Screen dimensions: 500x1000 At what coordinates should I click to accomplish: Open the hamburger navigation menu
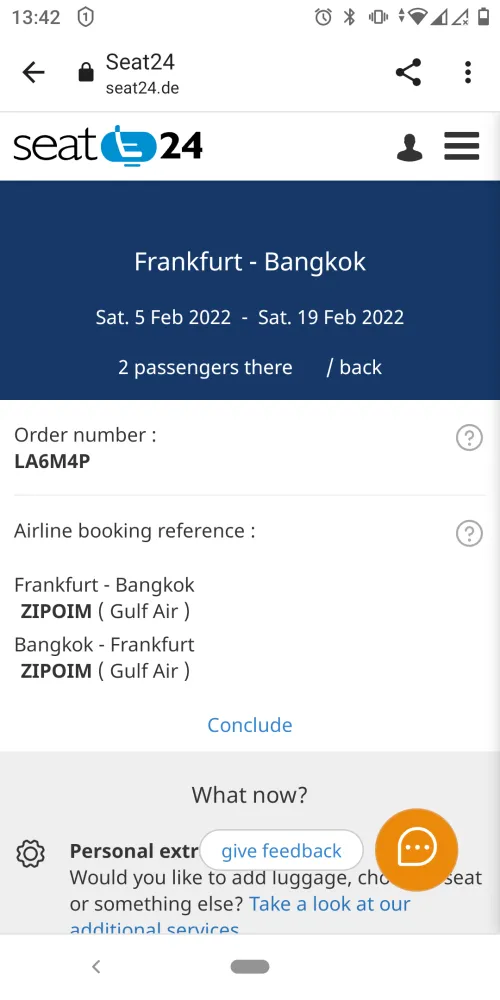coord(462,146)
